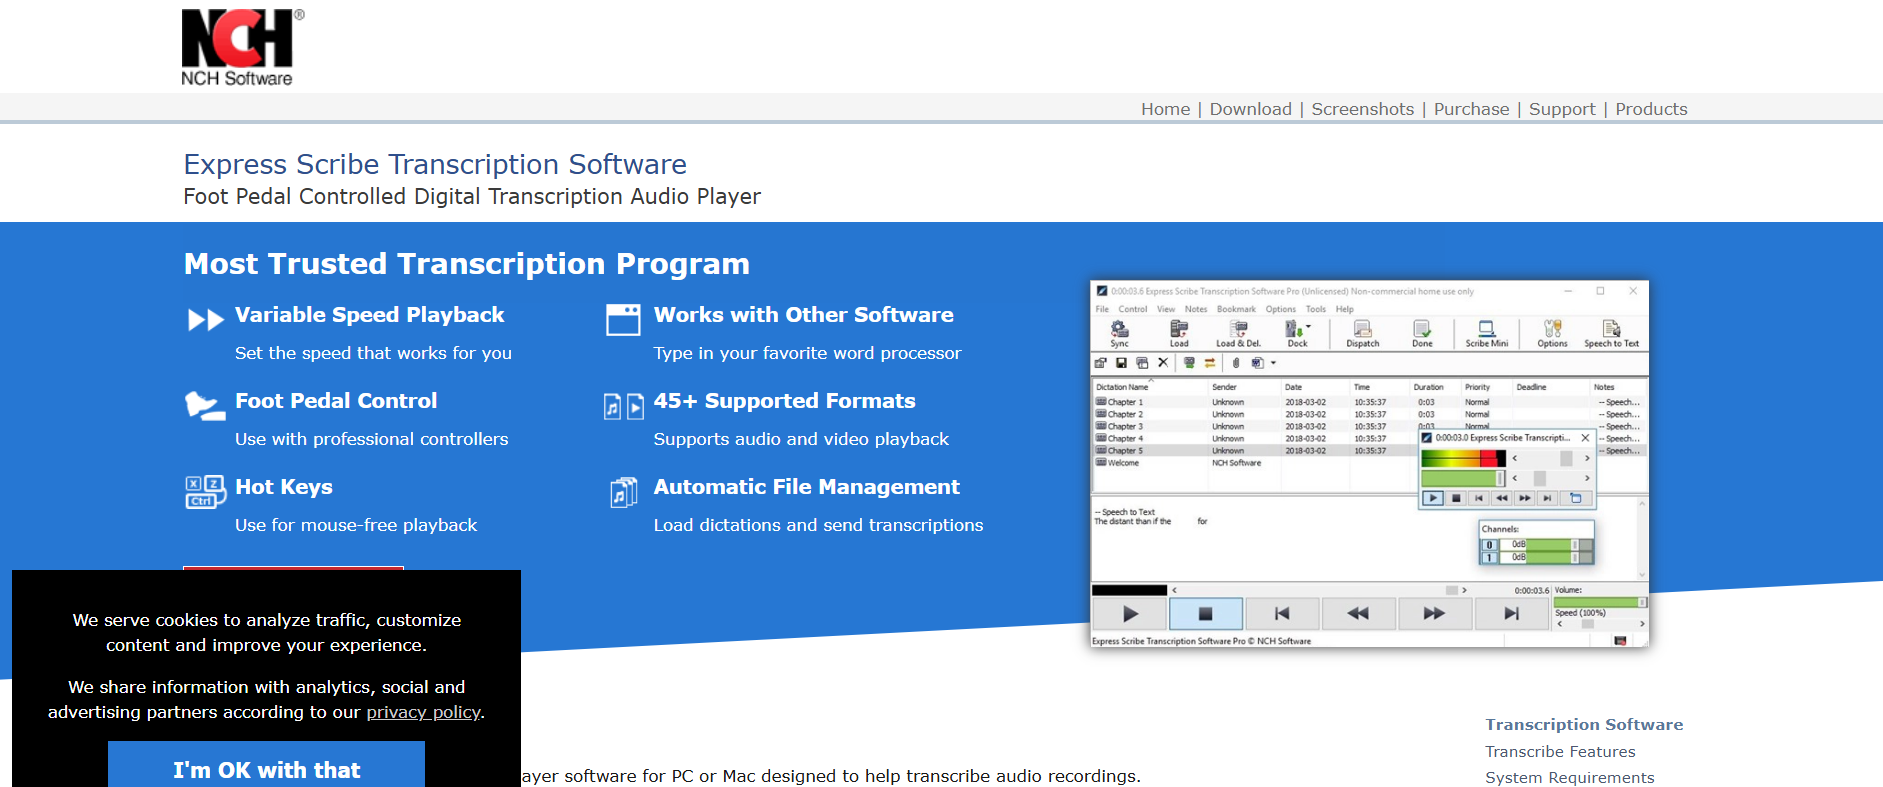This screenshot has height=787, width=1883.
Task: Click the 'Most Trusted Transcription Program' heading
Action: [466, 264]
